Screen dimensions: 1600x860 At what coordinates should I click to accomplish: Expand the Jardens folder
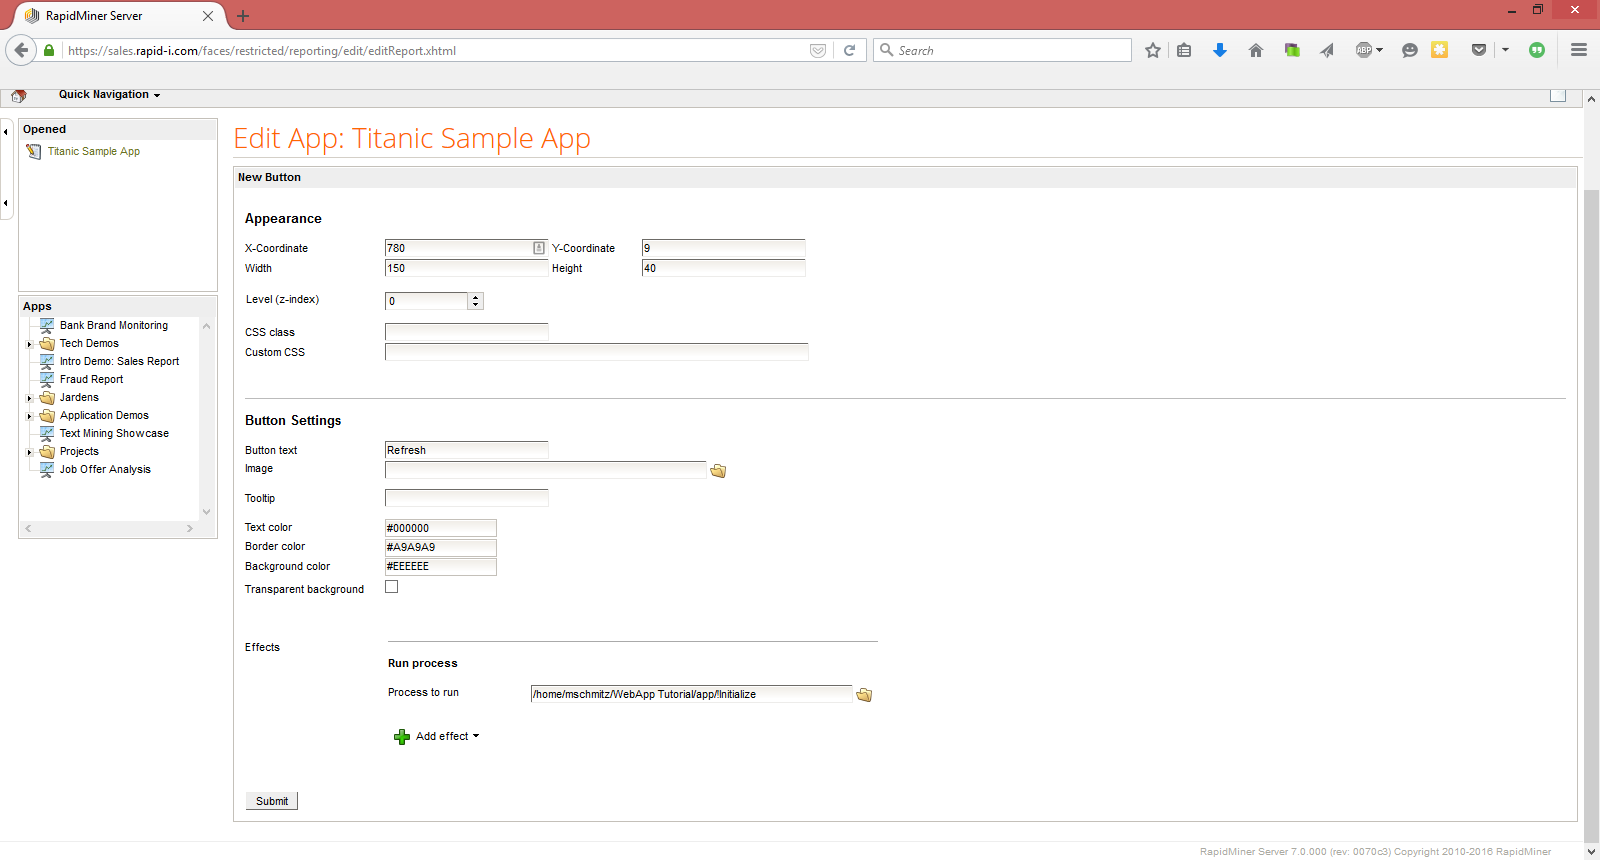30,398
